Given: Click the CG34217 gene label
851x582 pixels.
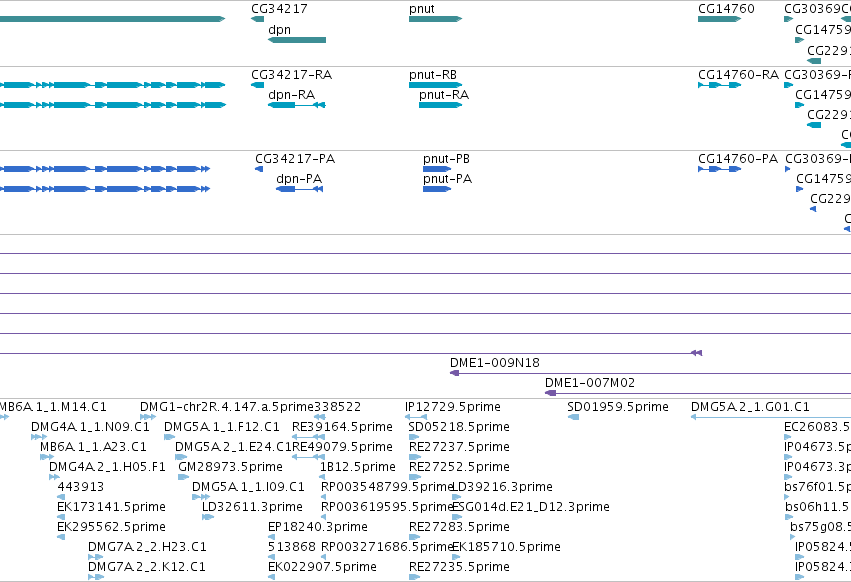Looking at the screenshot, I should point(279,9).
